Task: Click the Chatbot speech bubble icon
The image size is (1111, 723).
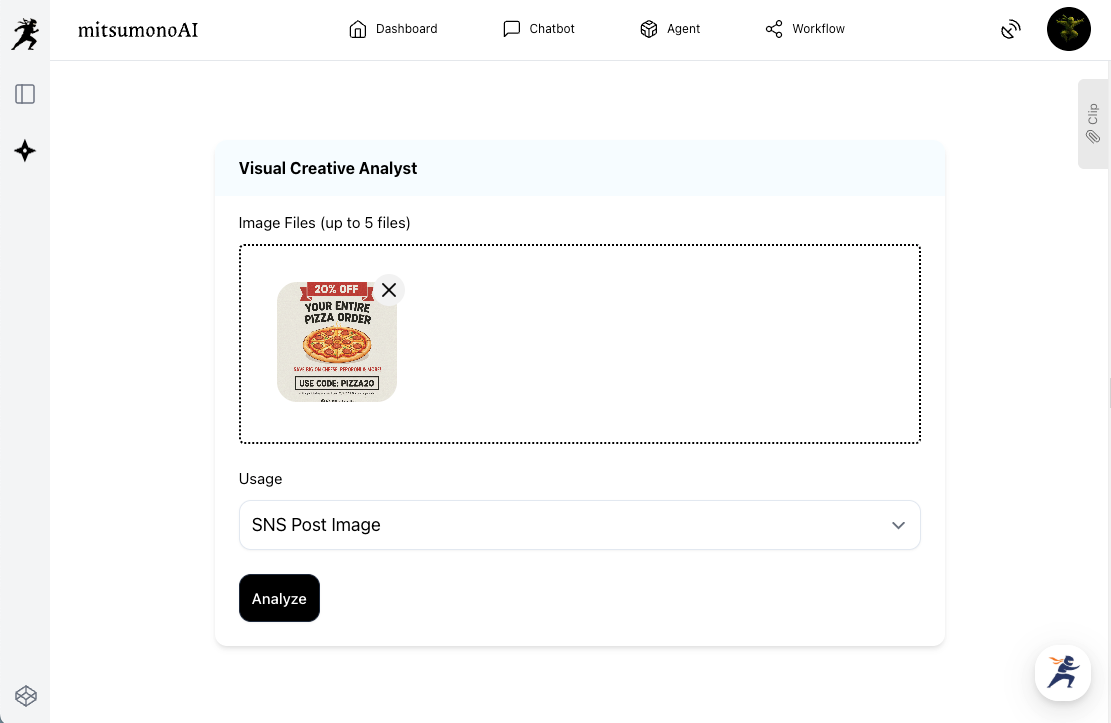Action: point(512,29)
